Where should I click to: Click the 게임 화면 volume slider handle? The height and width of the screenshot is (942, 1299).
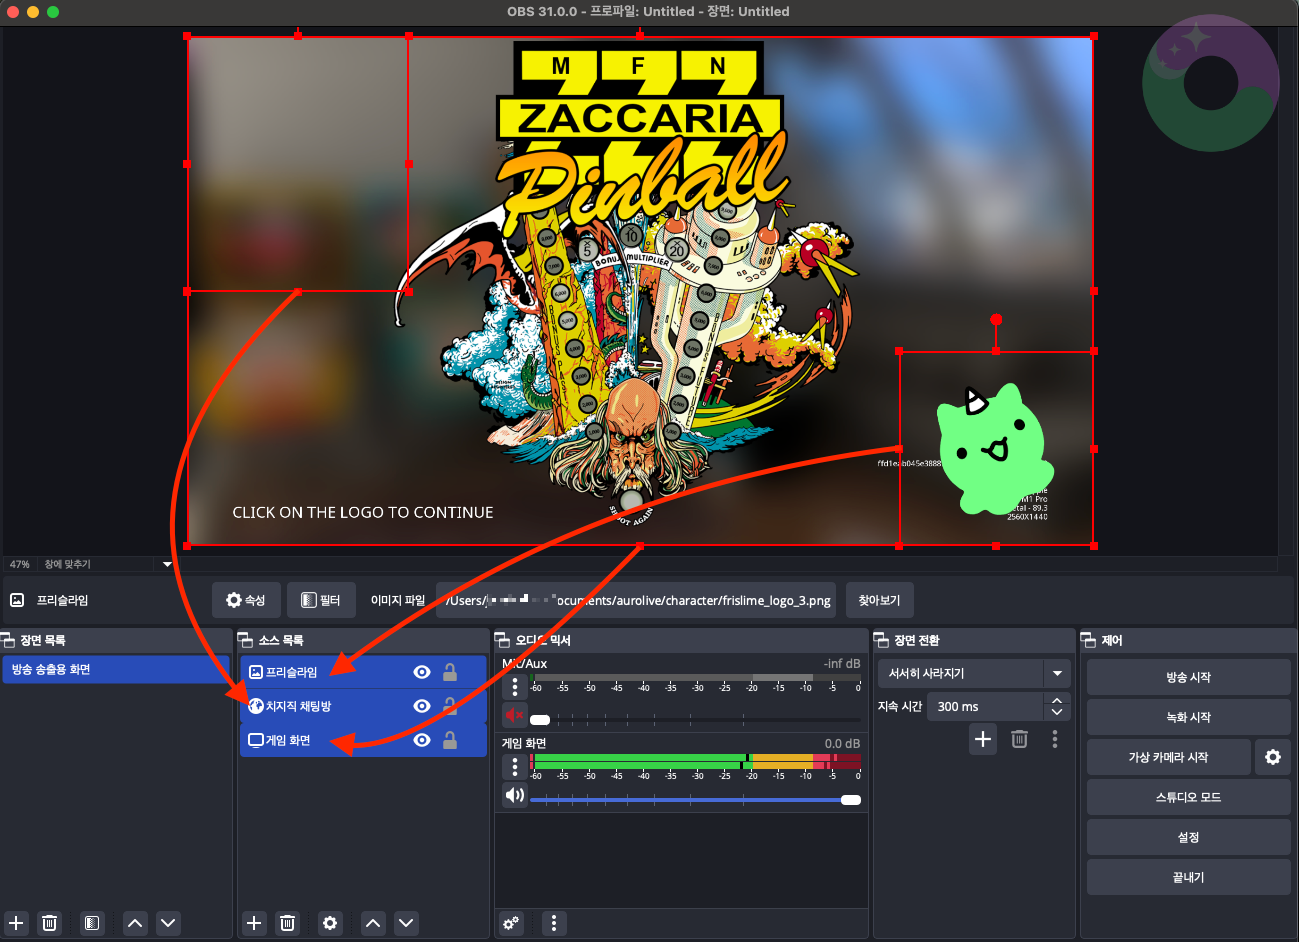coord(851,800)
